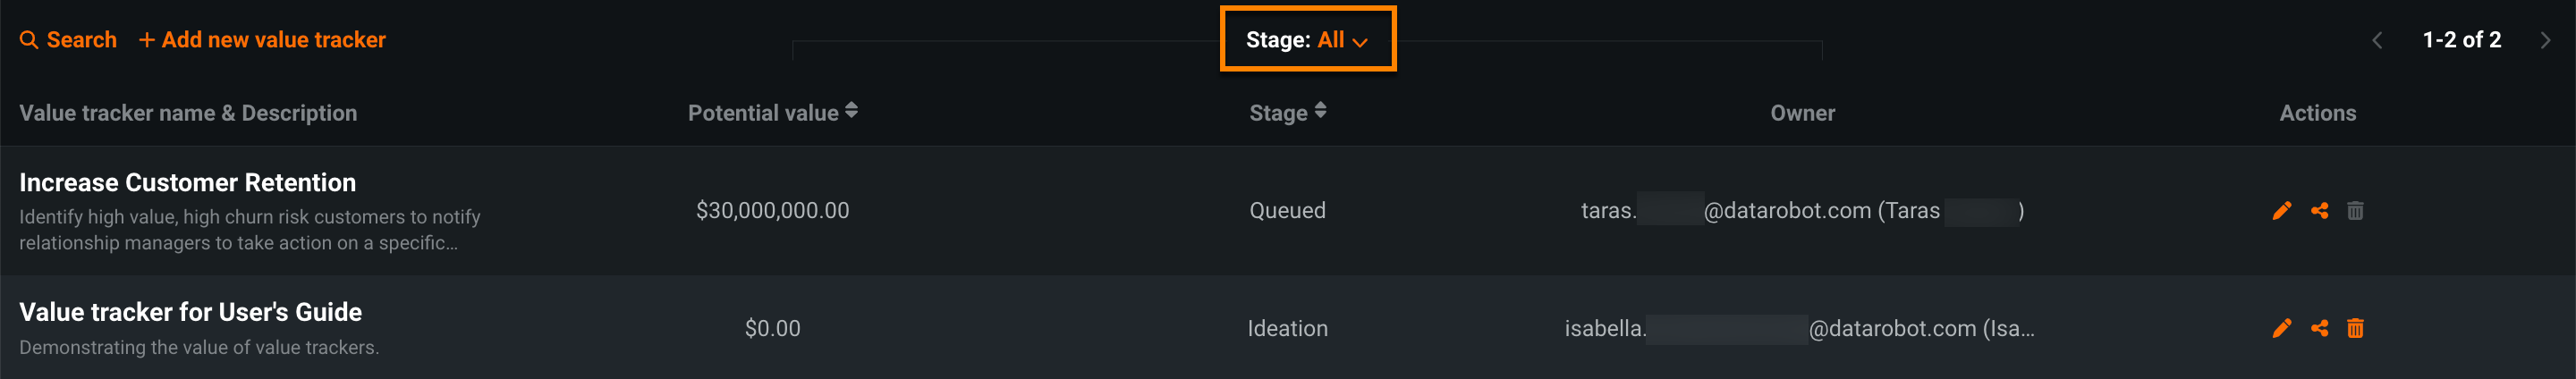Click the Ideation stage cell
The height and width of the screenshot is (379, 2576).
[1287, 328]
